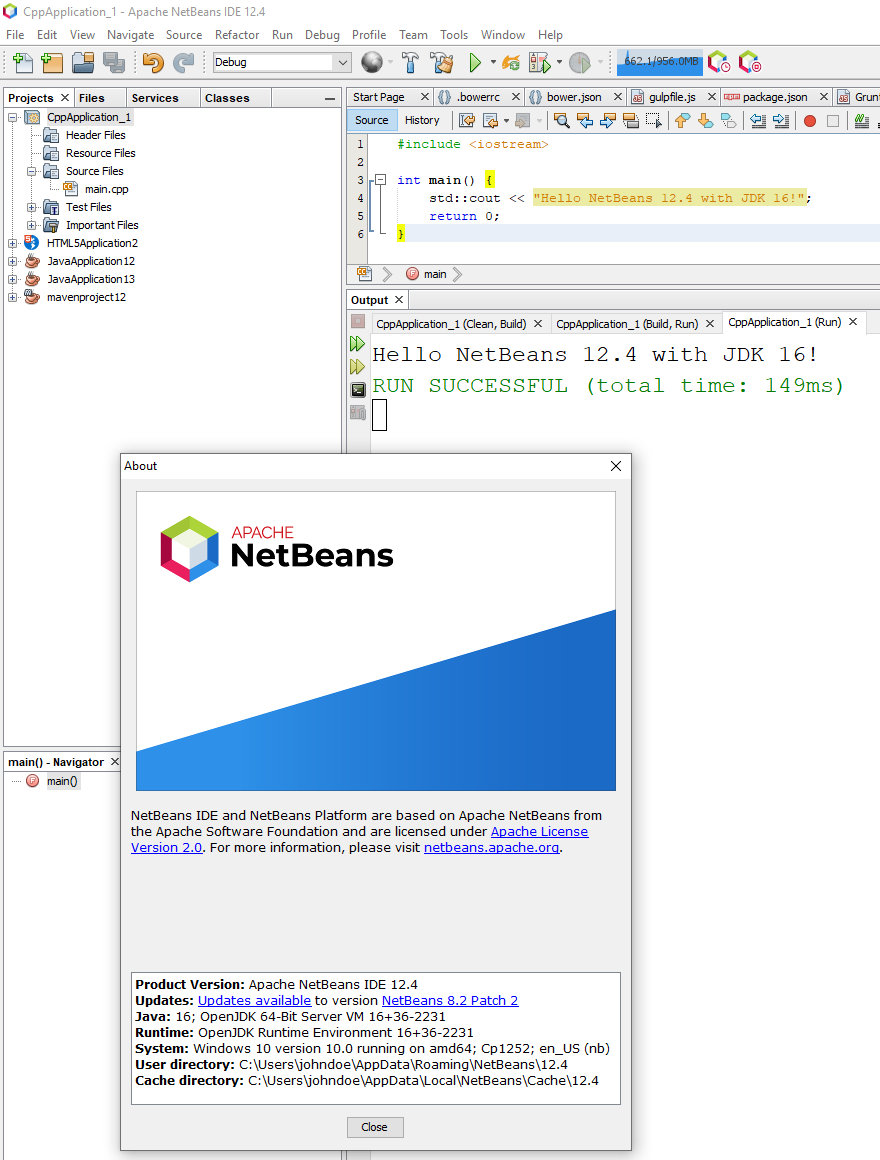Open the Updates available link
The image size is (880, 1160).
pos(254,1000)
